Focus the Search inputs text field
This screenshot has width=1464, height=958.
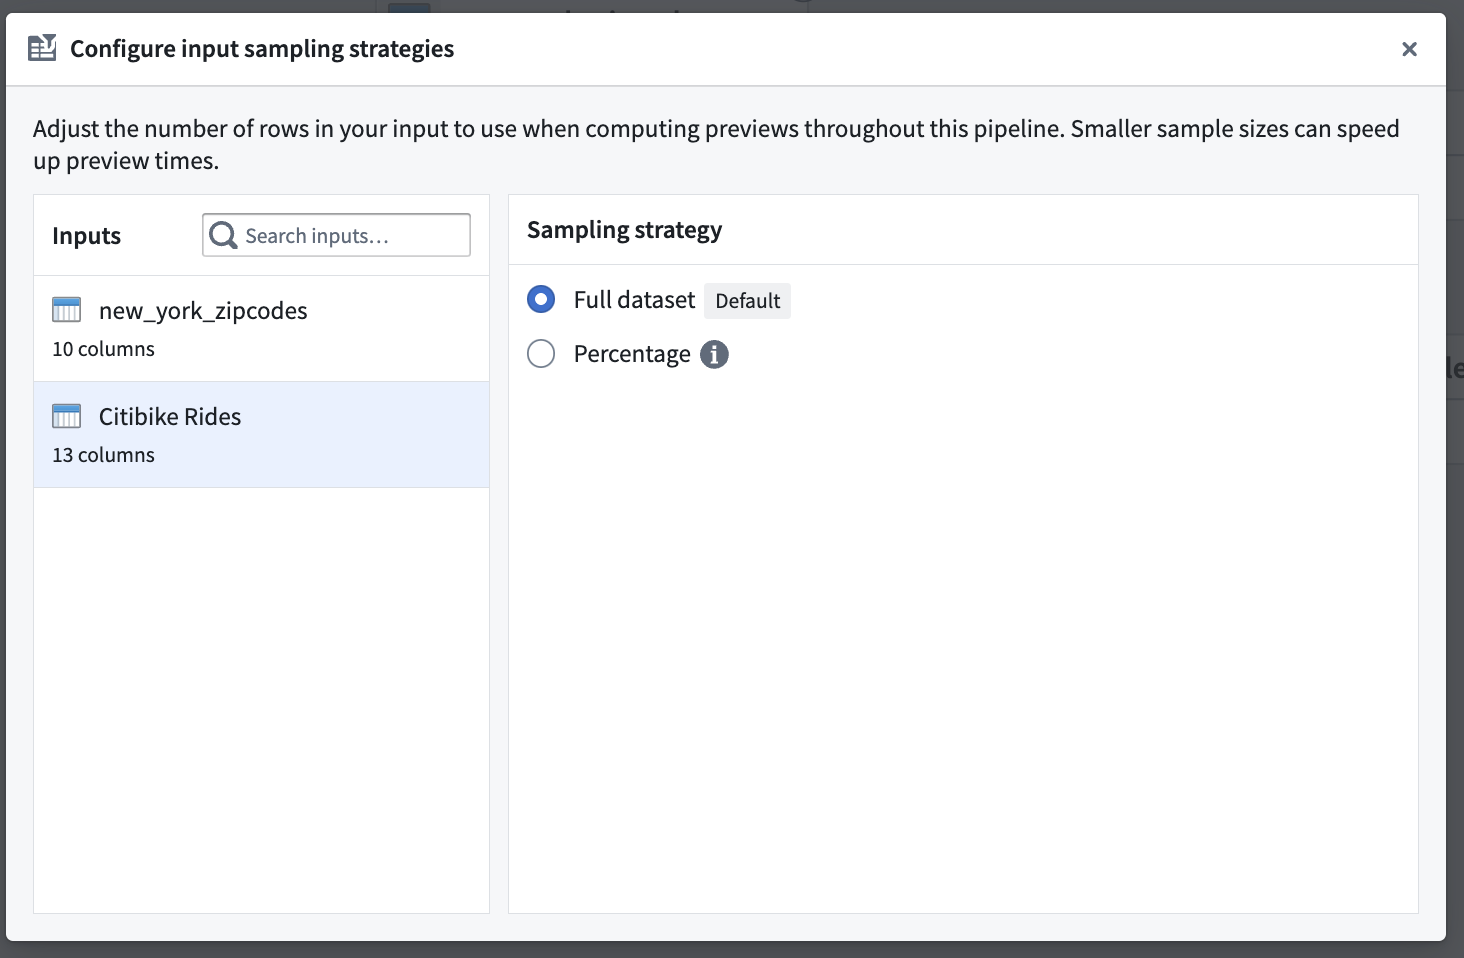coord(336,235)
